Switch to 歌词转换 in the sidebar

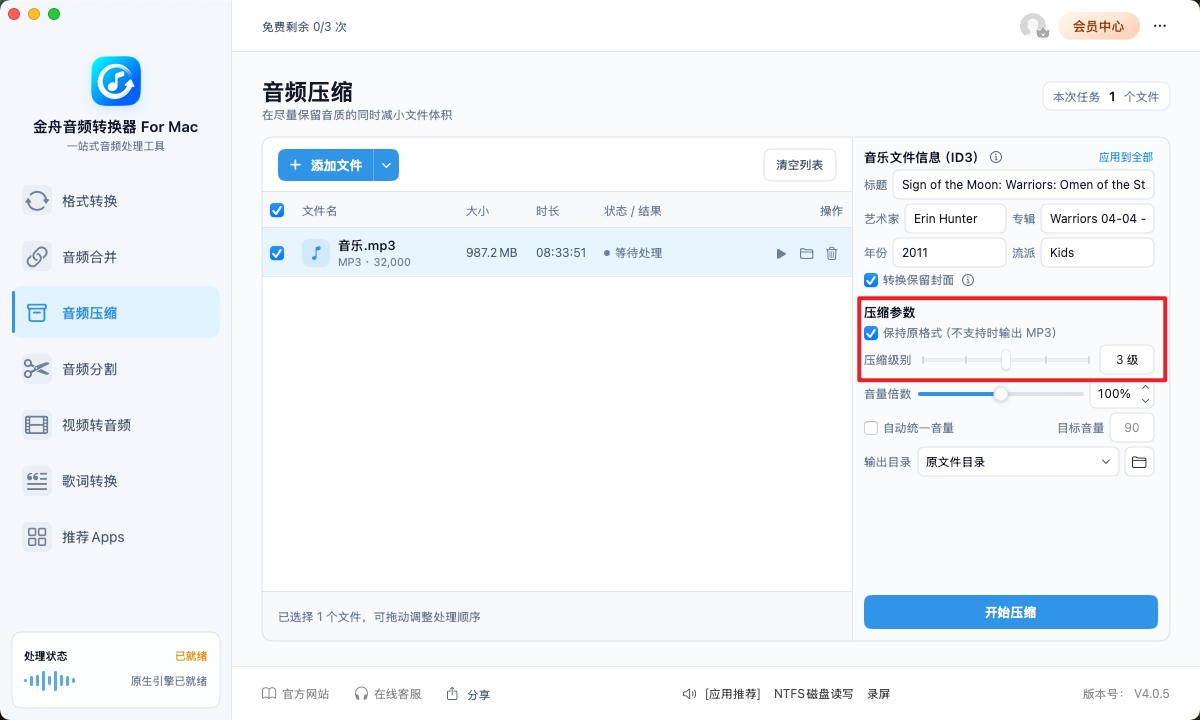(116, 481)
